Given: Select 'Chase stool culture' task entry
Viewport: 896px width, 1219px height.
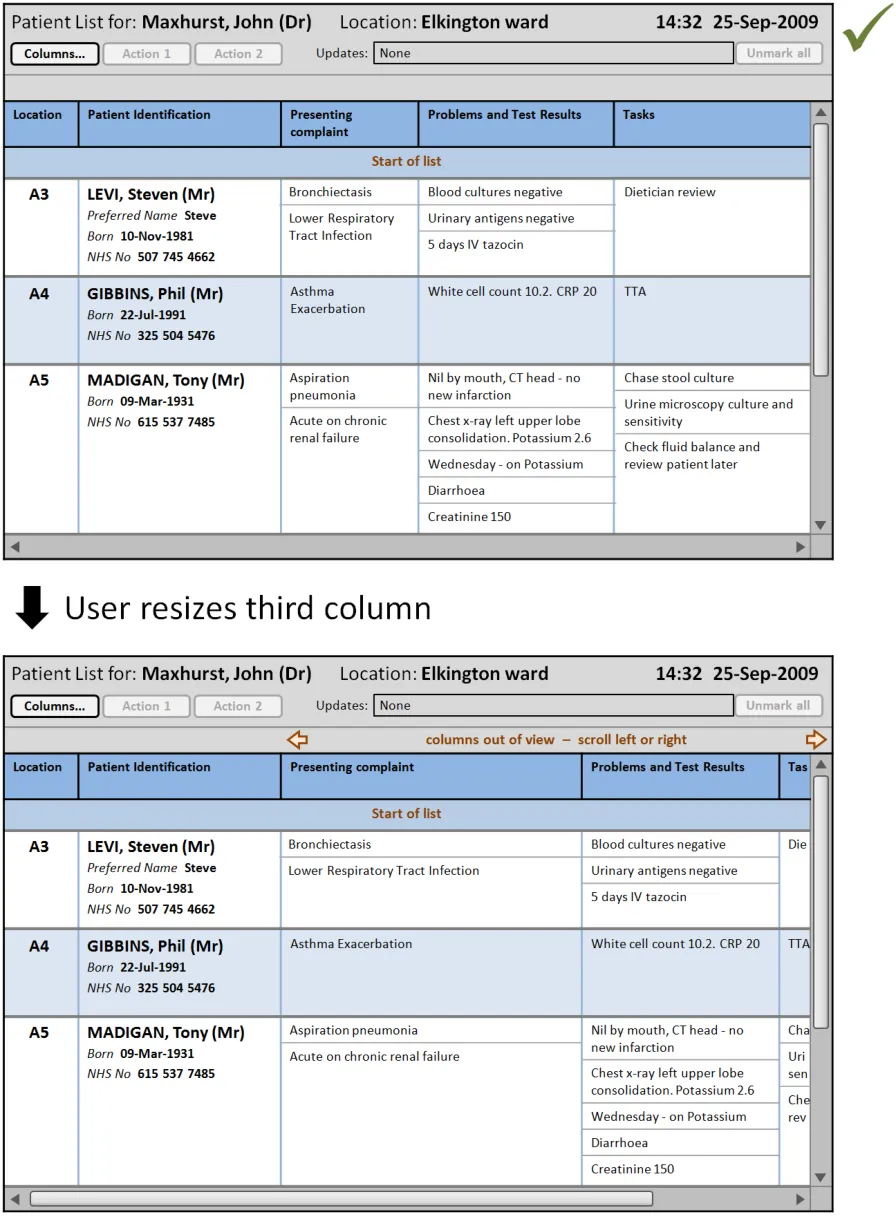Looking at the screenshot, I should click(679, 378).
